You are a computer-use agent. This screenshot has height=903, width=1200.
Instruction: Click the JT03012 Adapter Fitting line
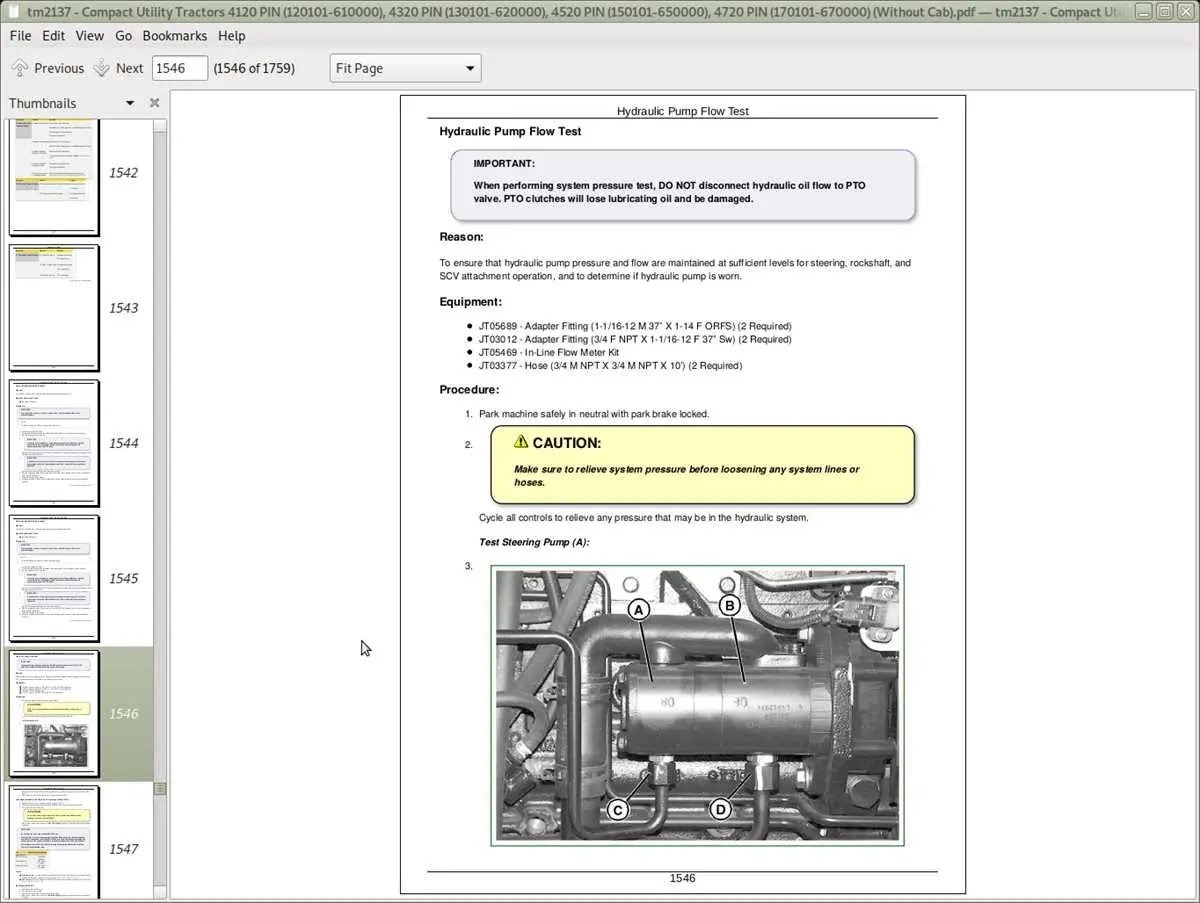click(634, 339)
